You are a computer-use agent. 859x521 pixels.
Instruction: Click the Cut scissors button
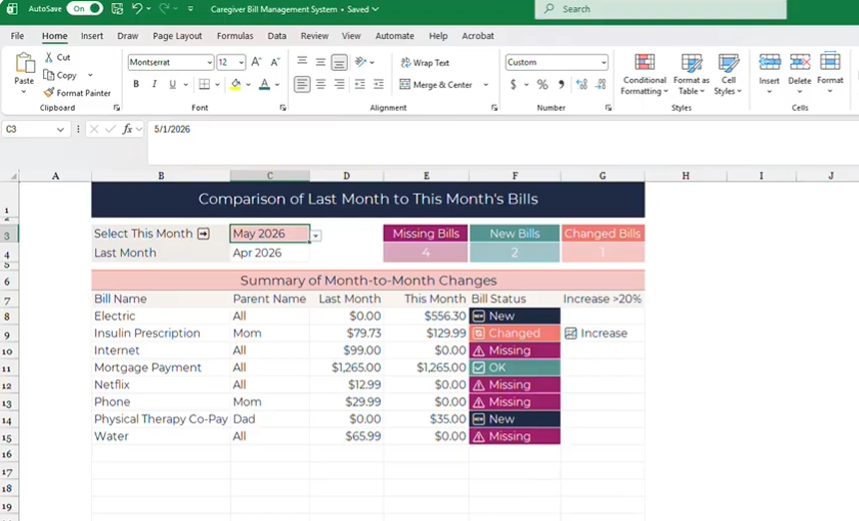(57, 57)
